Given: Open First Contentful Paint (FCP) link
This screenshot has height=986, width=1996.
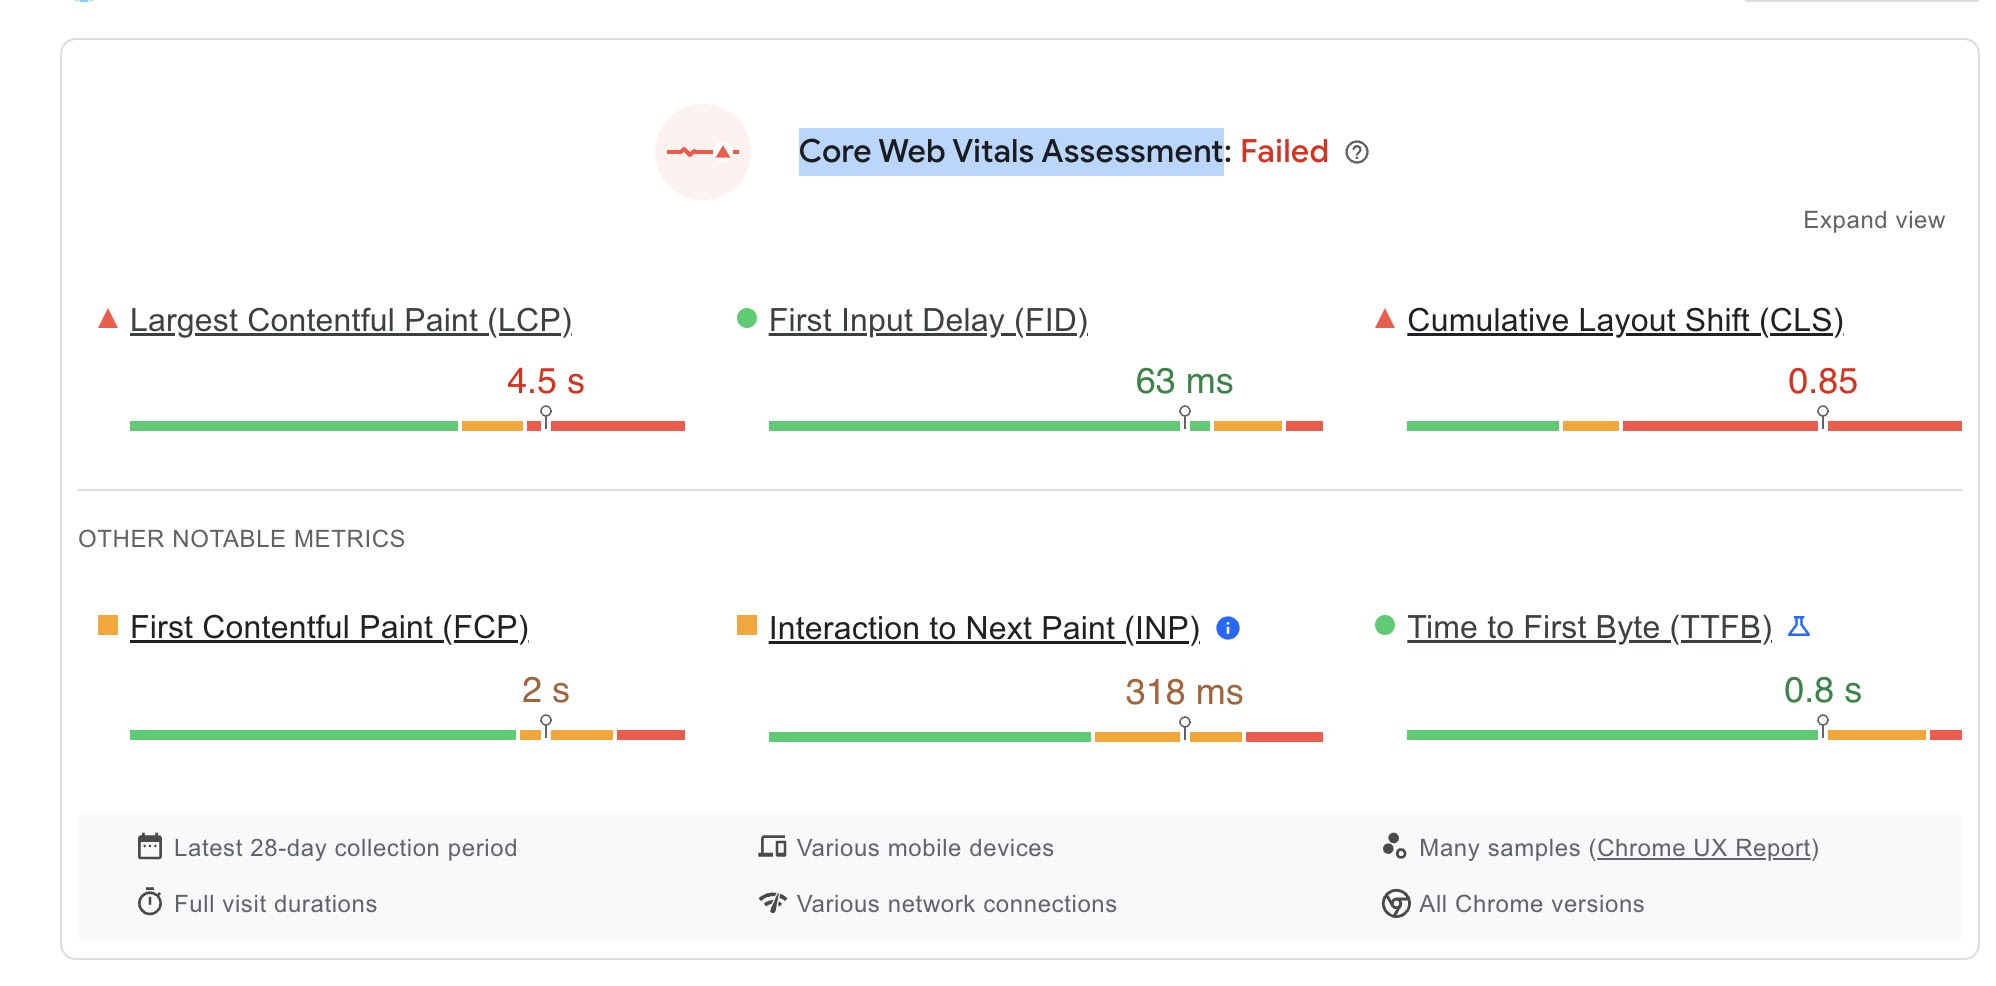Looking at the screenshot, I should click(x=329, y=627).
